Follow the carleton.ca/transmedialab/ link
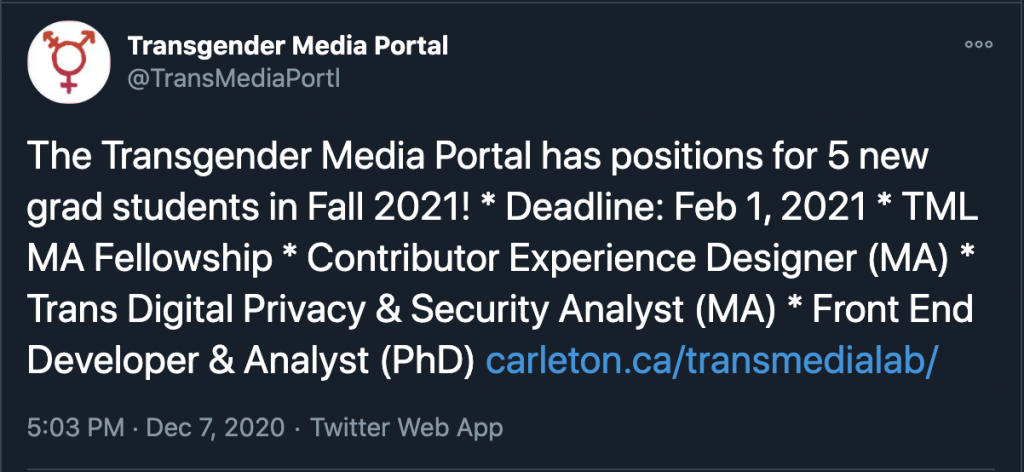Image resolution: width=1024 pixels, height=472 pixels. point(712,360)
